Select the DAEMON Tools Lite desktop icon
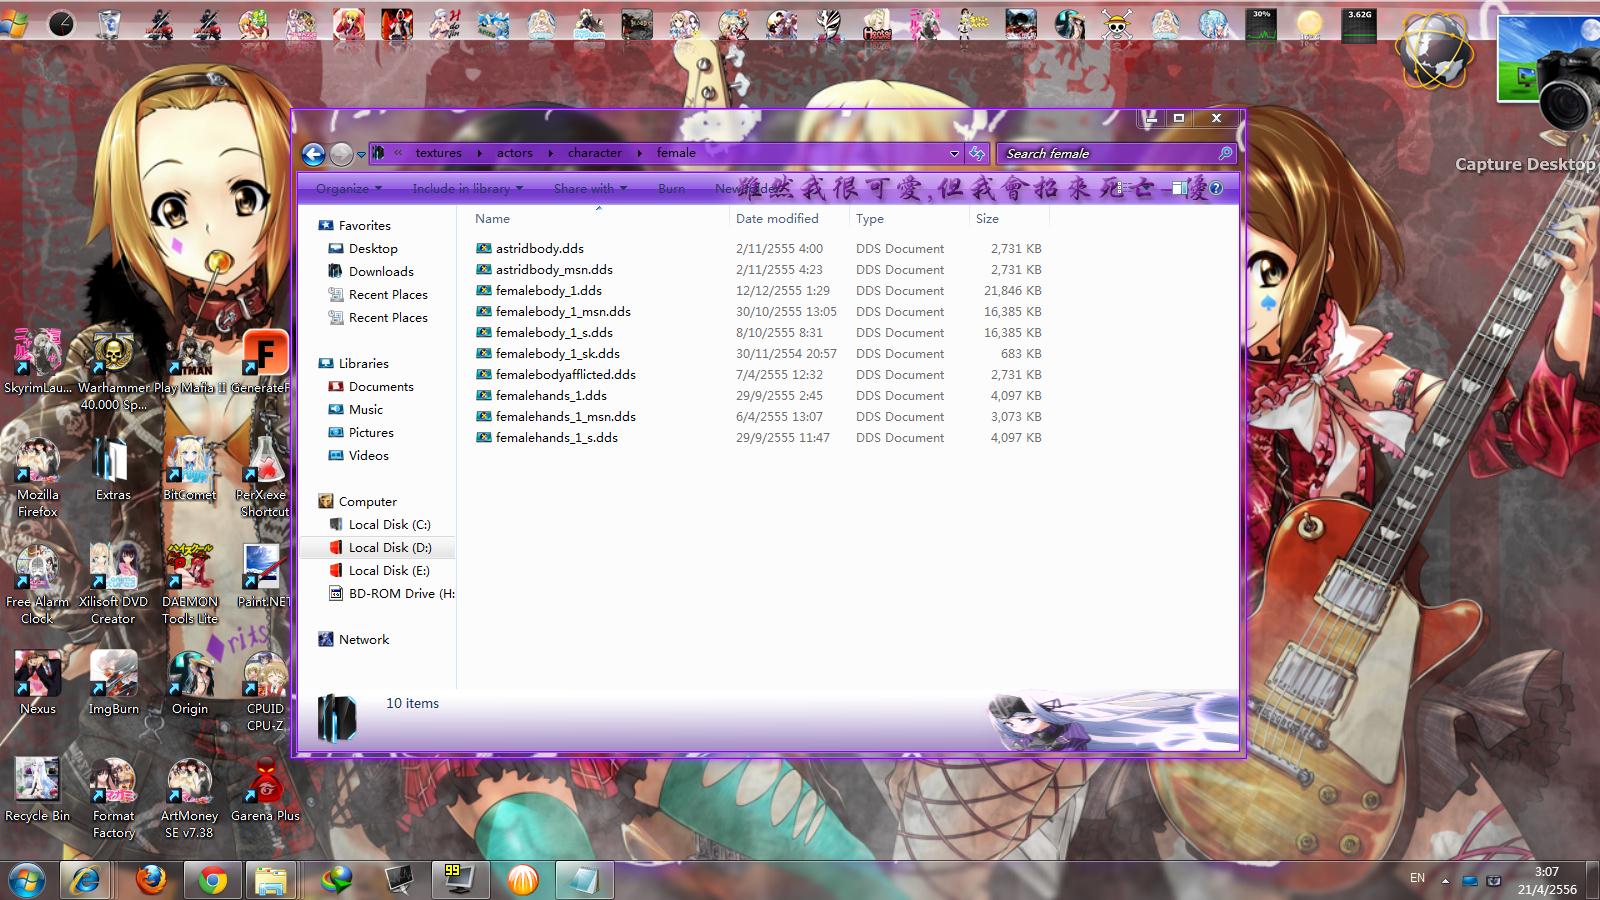The height and width of the screenshot is (900, 1600). (190, 585)
